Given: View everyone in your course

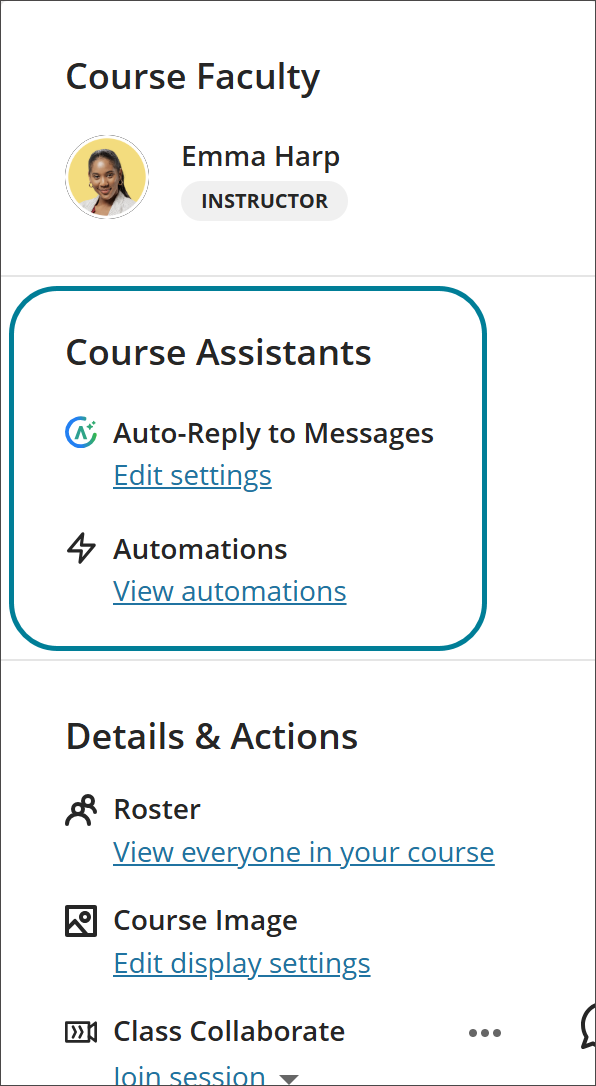Looking at the screenshot, I should (x=303, y=852).
